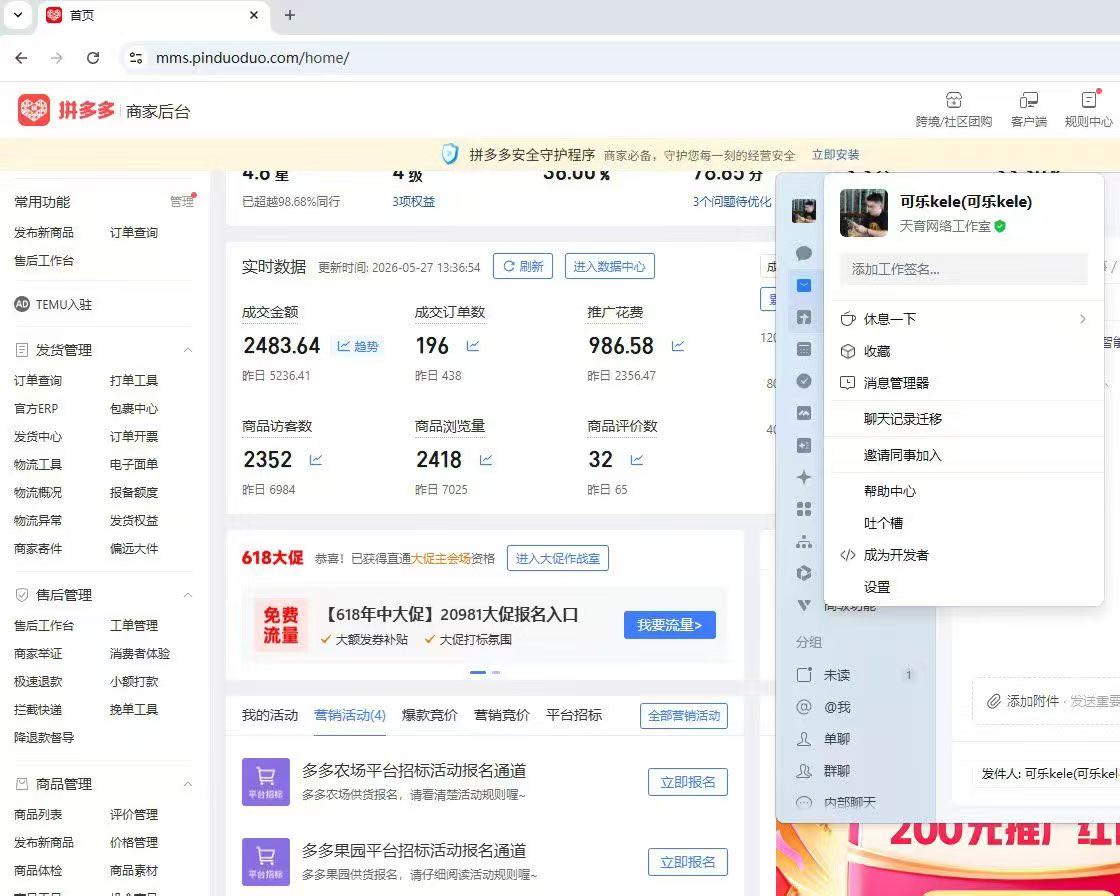Screen dimensions: 1120x896
Task: Click 进入数据中心 button
Action: click(609, 266)
